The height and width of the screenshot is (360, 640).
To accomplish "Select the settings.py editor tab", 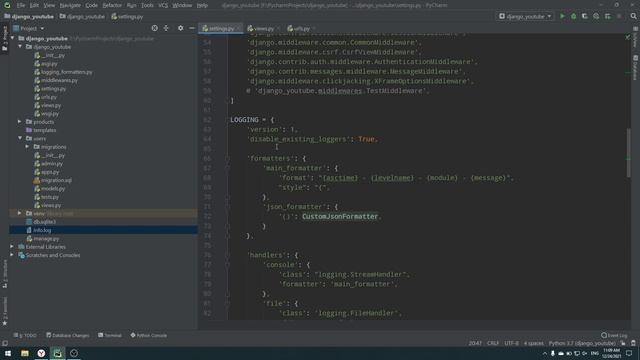I will tap(221, 29).
